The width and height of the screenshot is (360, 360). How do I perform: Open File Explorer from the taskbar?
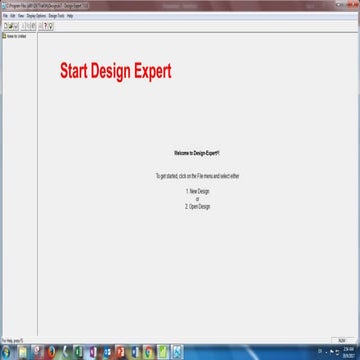[x=22, y=352]
